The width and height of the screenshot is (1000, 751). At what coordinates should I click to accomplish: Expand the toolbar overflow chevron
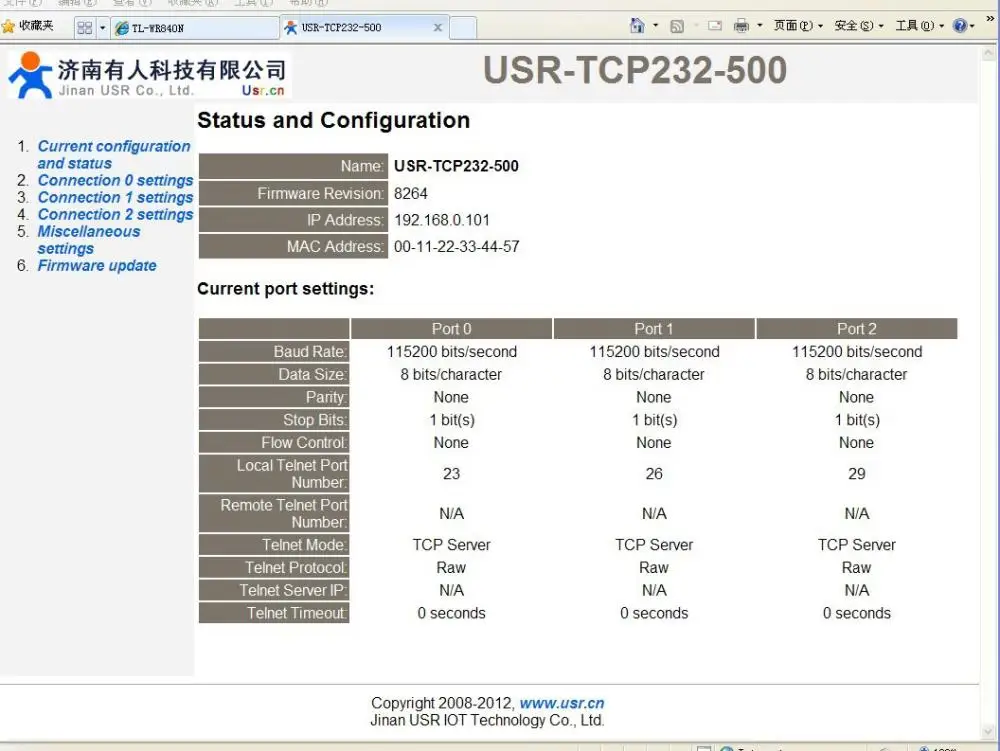pos(990,19)
